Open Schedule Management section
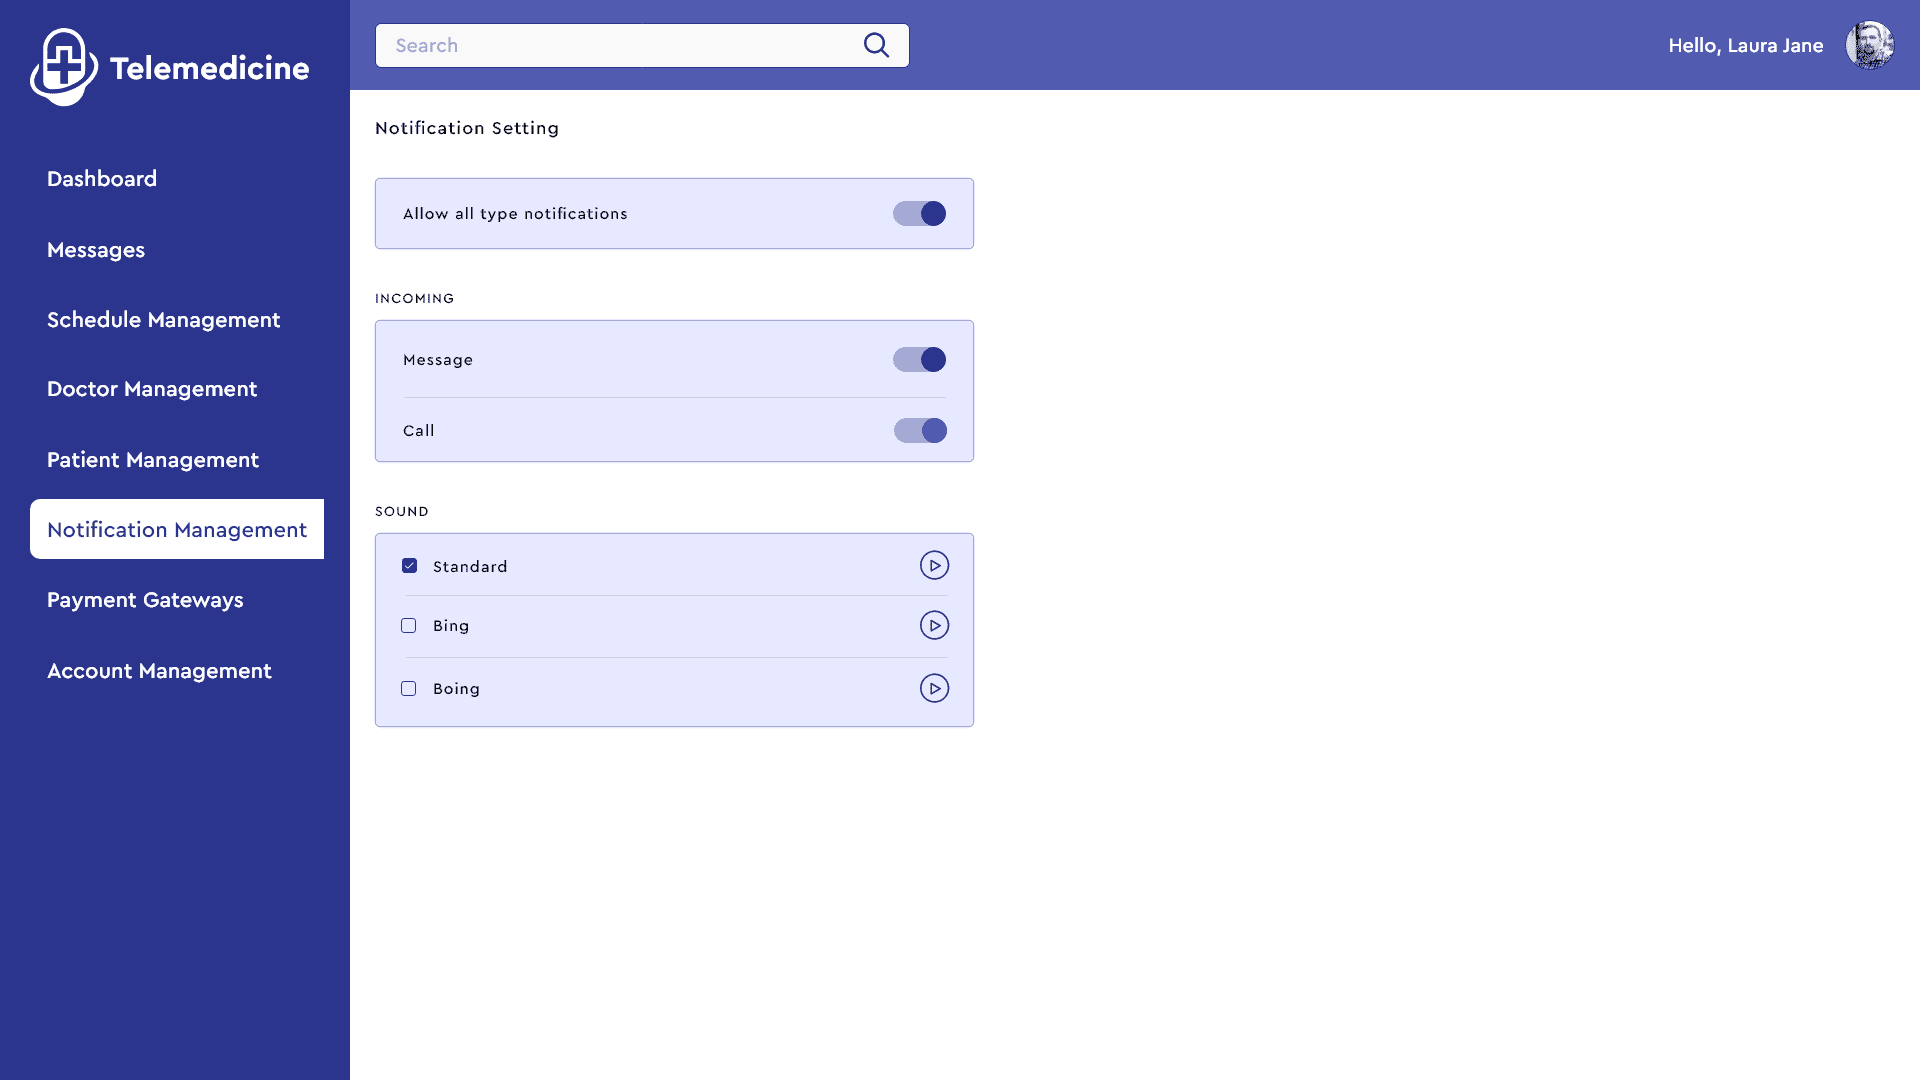This screenshot has height=1080, width=1920. point(164,320)
